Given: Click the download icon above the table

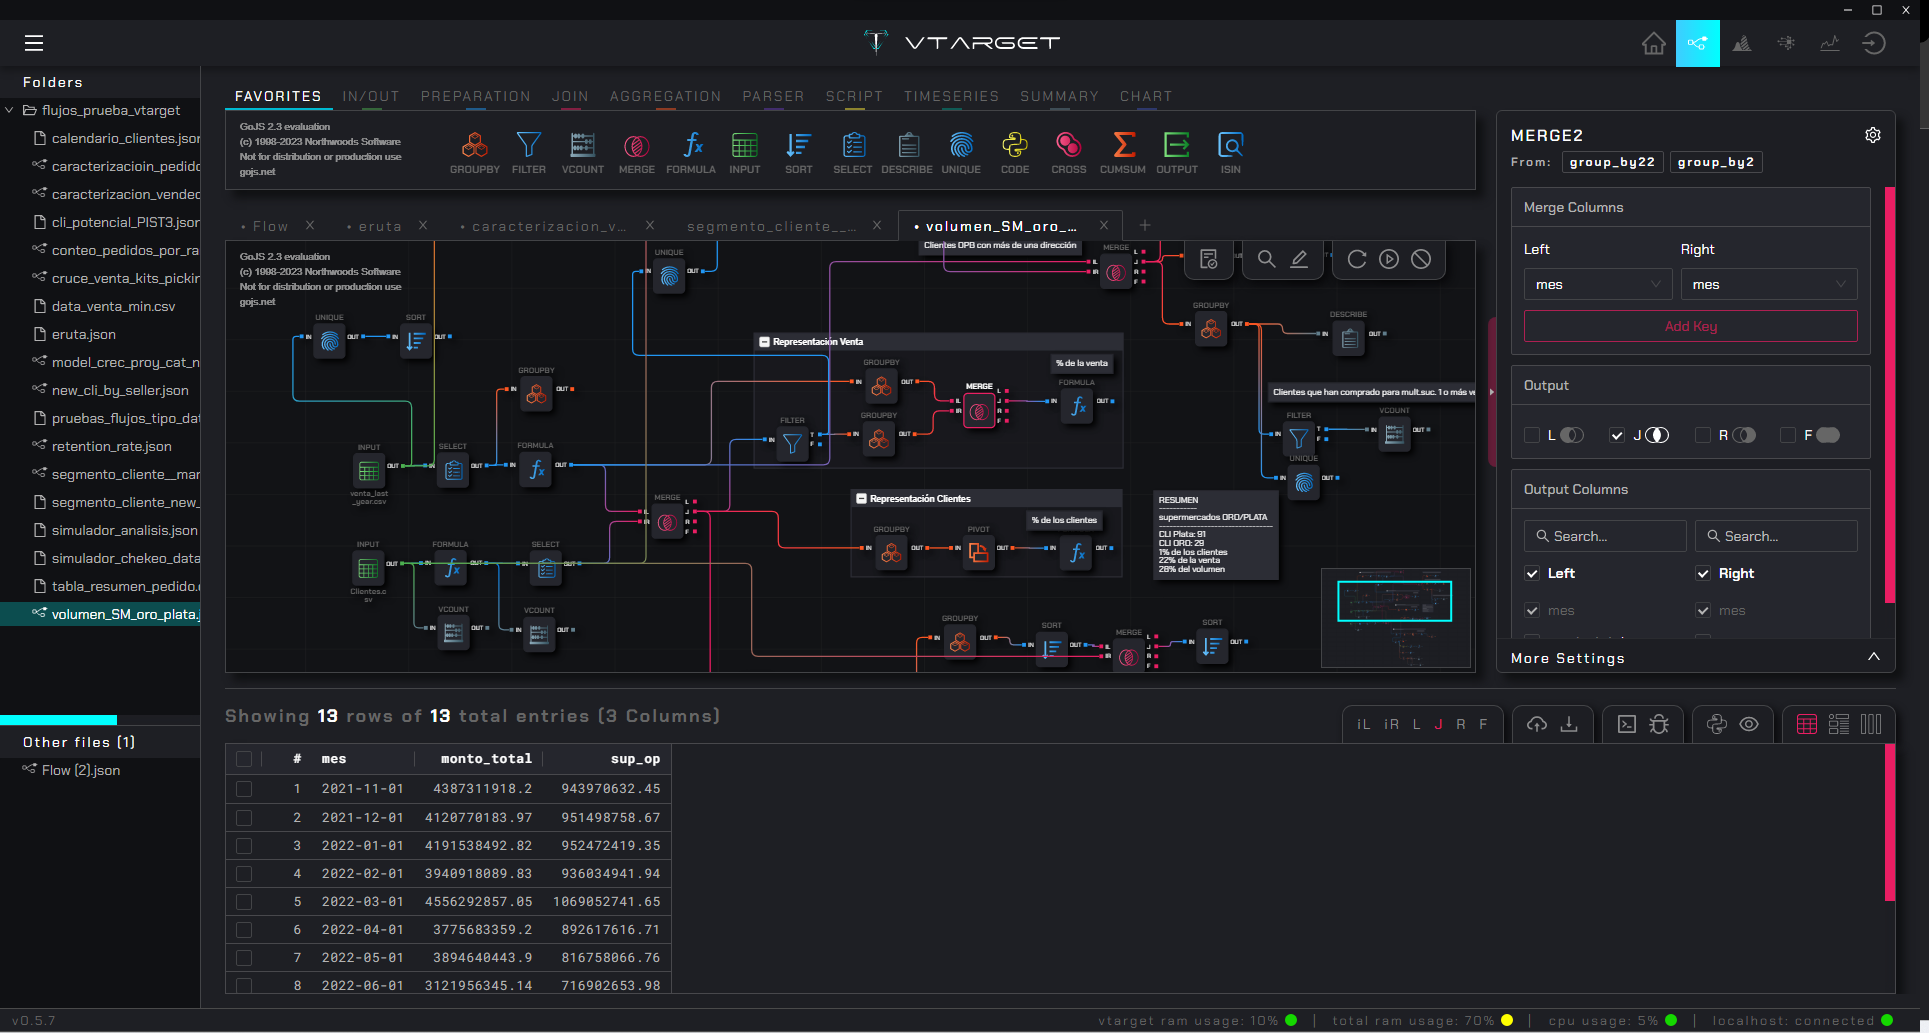Looking at the screenshot, I should click(x=1569, y=724).
